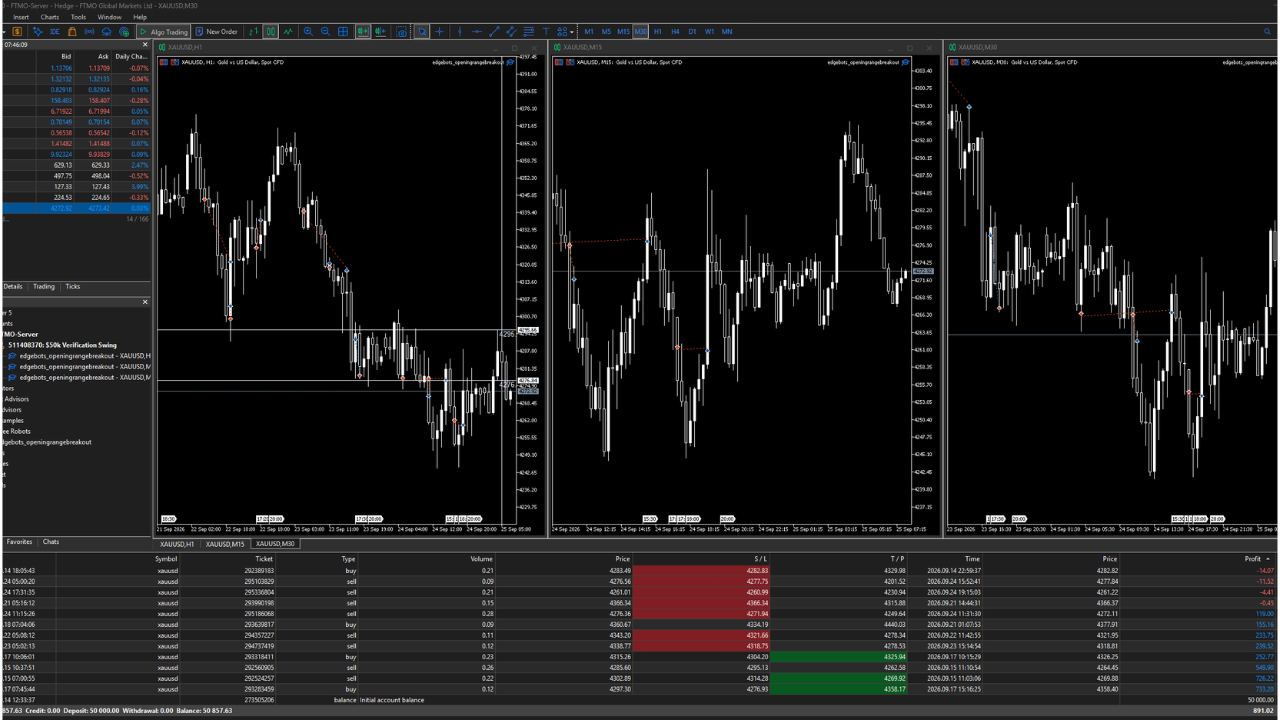The width and height of the screenshot is (1280, 720).
Task: Click the Volume column header in history
Action: tap(482, 559)
